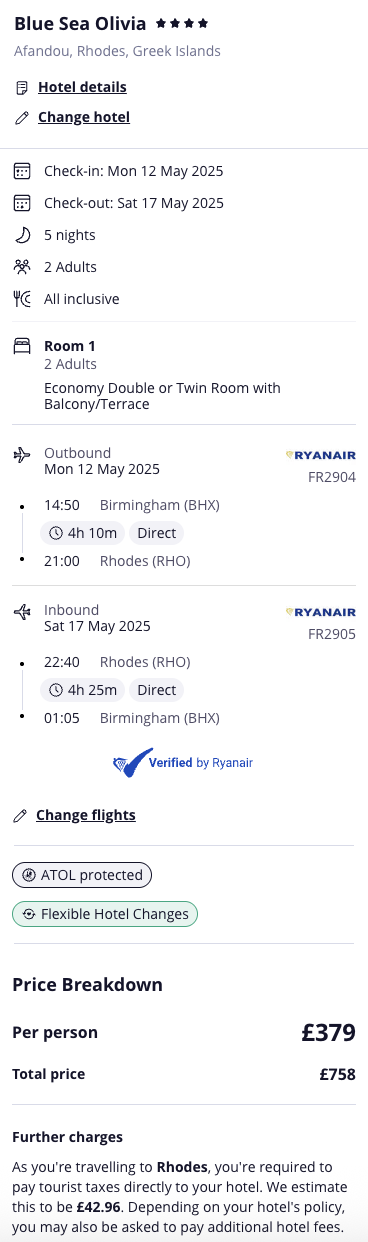
Task: Click the Flexible Hotel Changes badge
Action: coord(105,914)
